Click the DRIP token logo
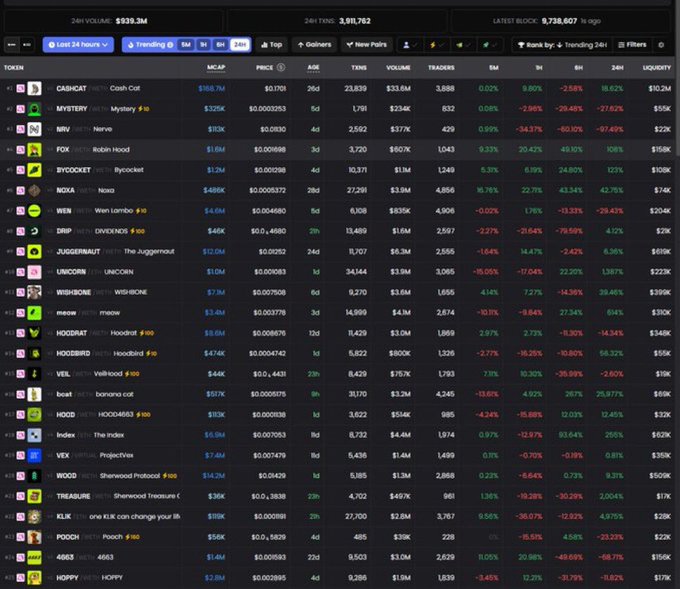680x589 pixels. click(34, 231)
